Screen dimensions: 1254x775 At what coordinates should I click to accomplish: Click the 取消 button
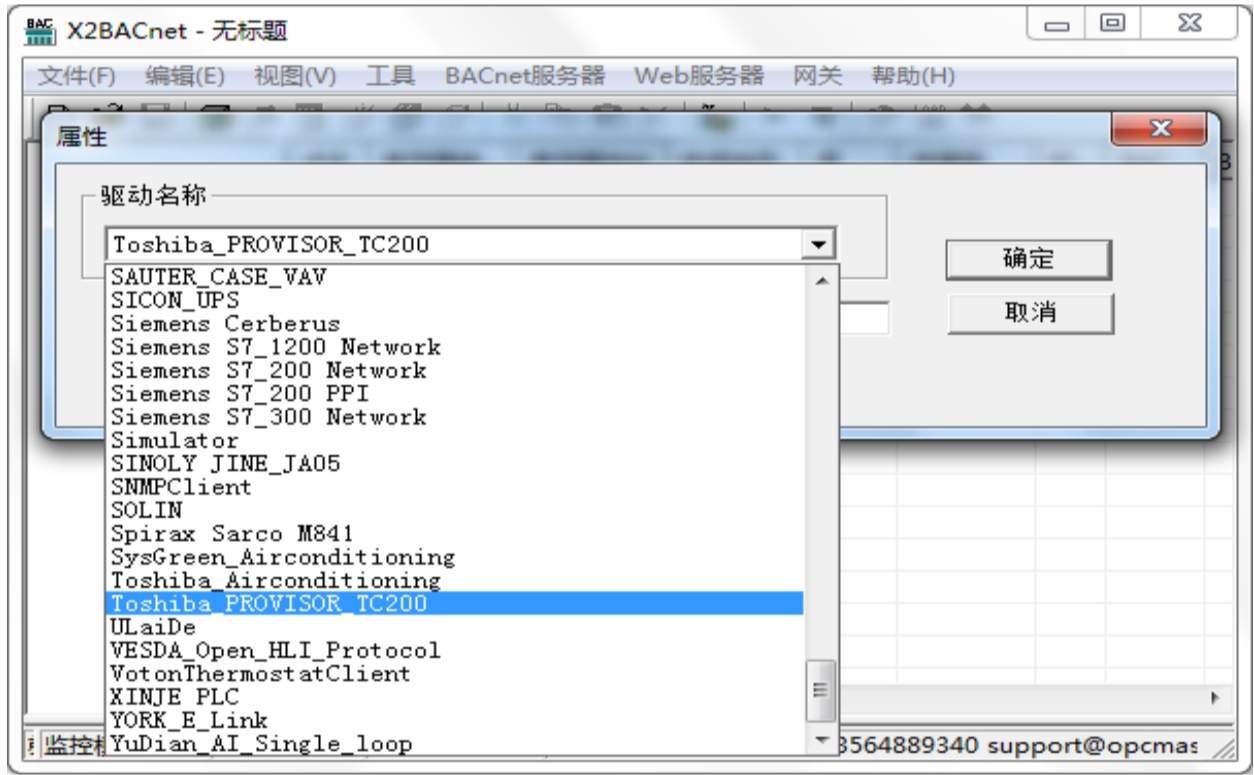(1029, 313)
